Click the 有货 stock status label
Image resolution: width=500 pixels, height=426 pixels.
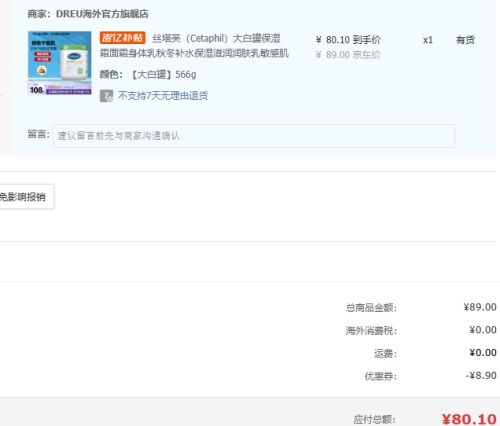465,40
